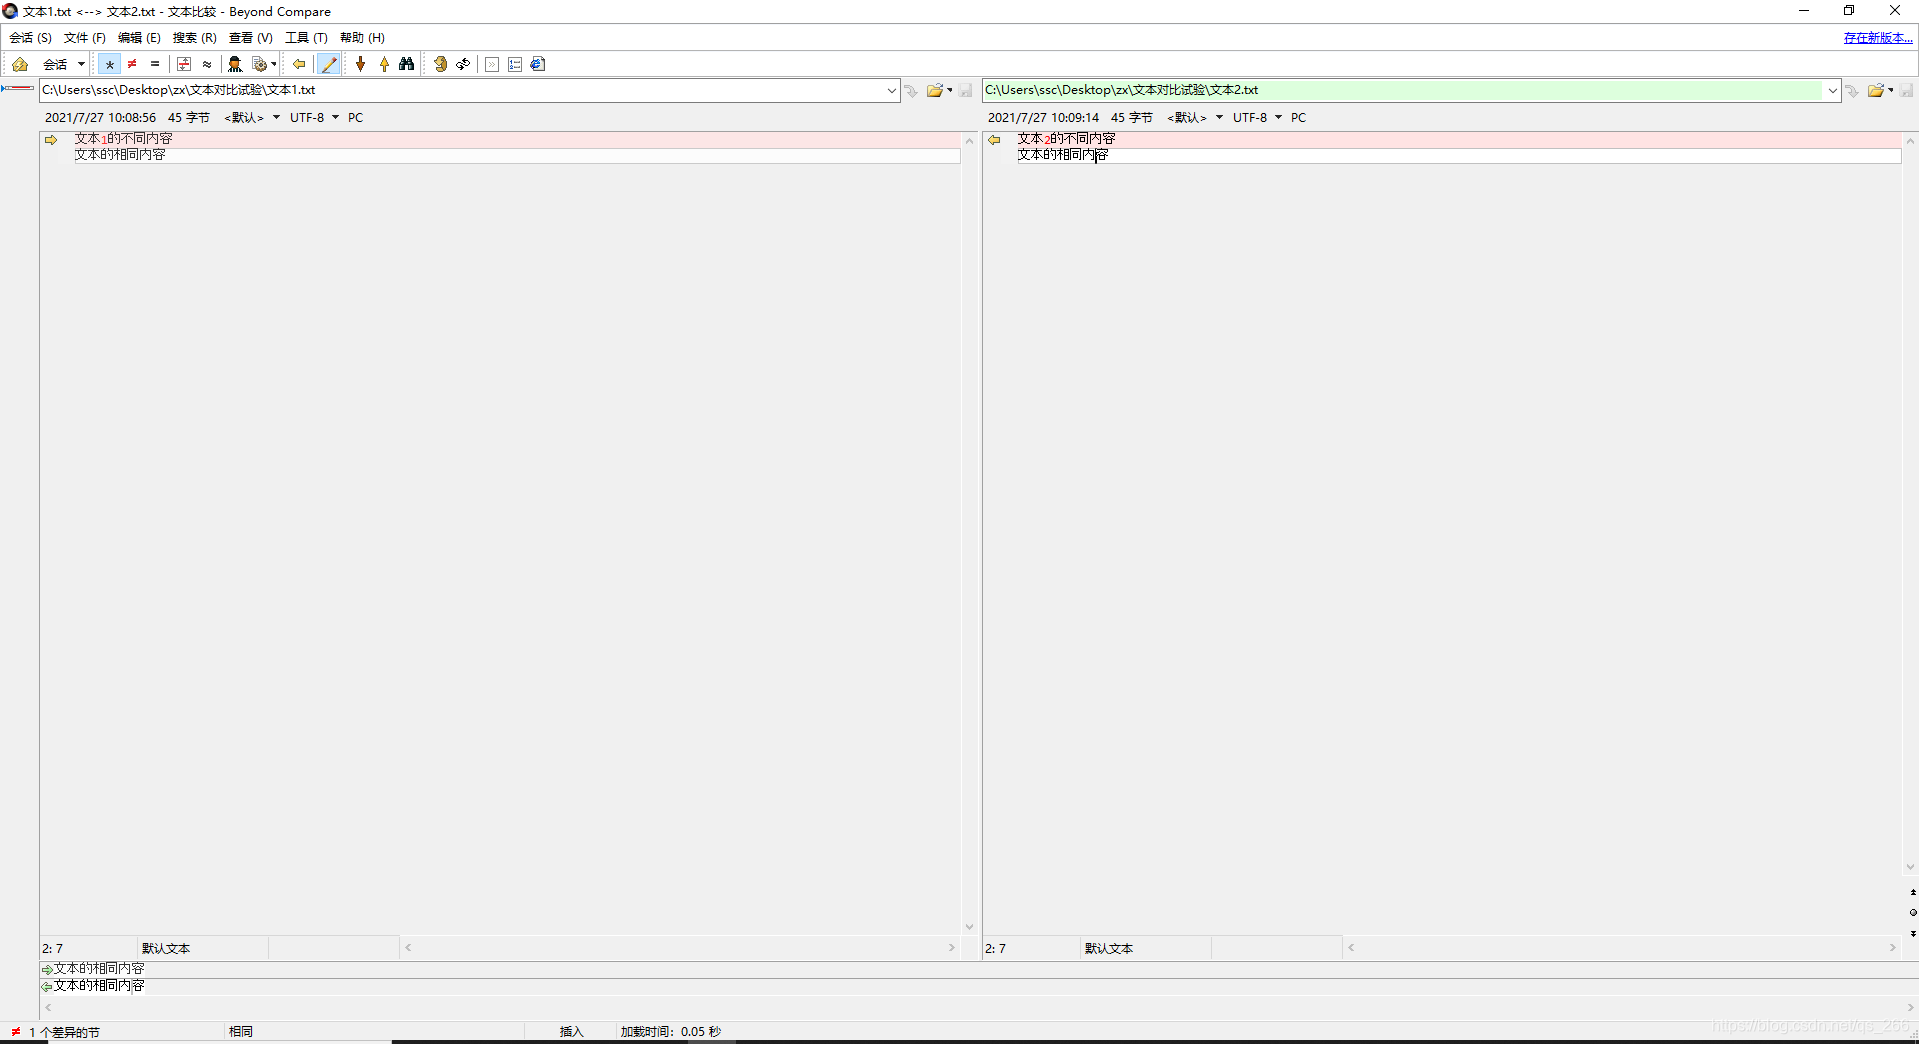Image resolution: width=1919 pixels, height=1044 pixels.
Task: Open the 工具 (T) menu
Action: [306, 37]
